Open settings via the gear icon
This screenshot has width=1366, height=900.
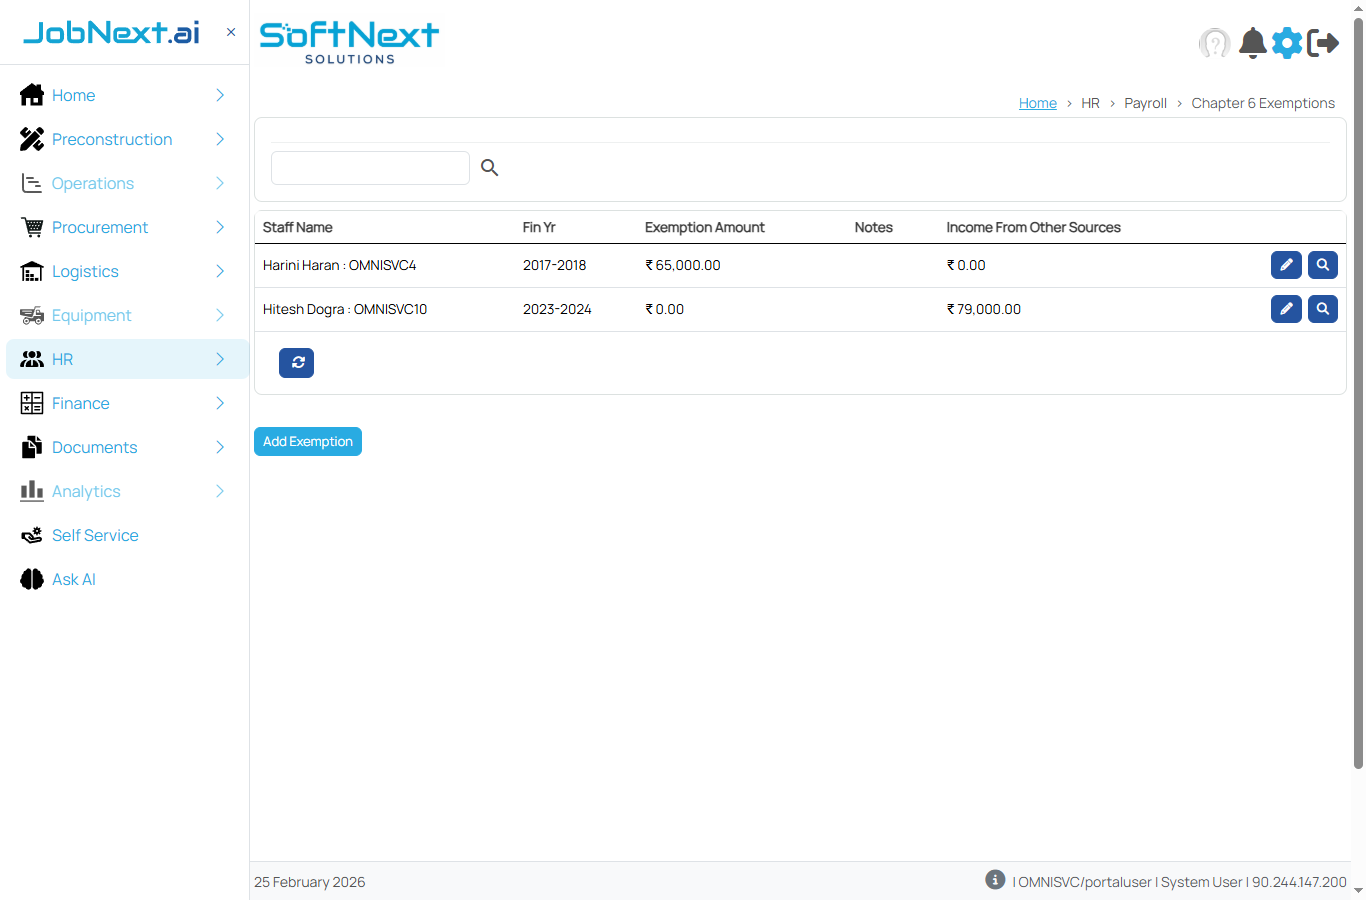click(1287, 43)
